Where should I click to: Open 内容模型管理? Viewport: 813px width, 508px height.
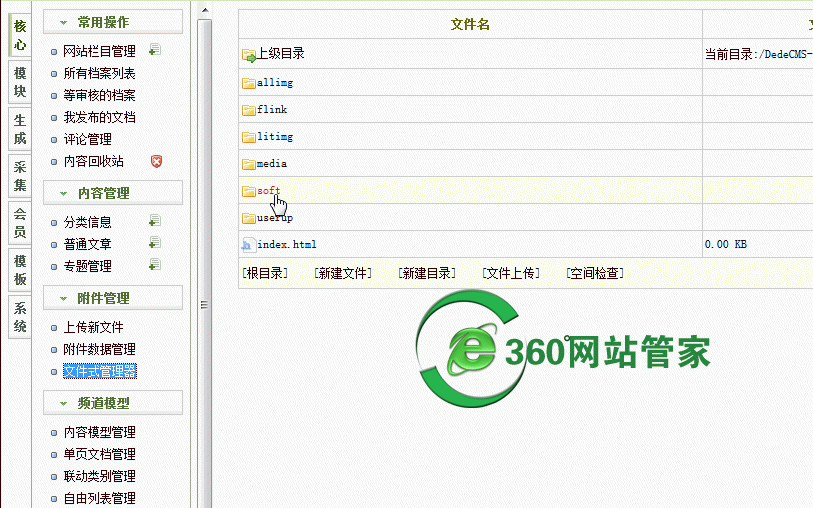click(100, 432)
